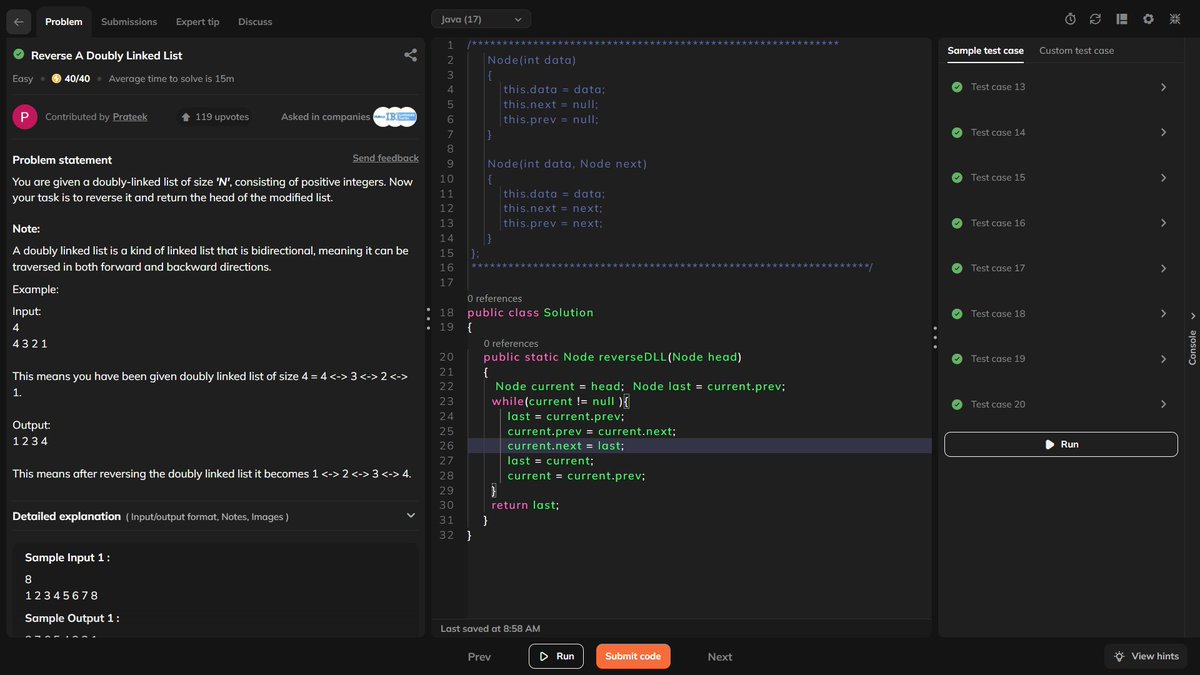Click 'Average time to solve is 15m' text

[171, 79]
